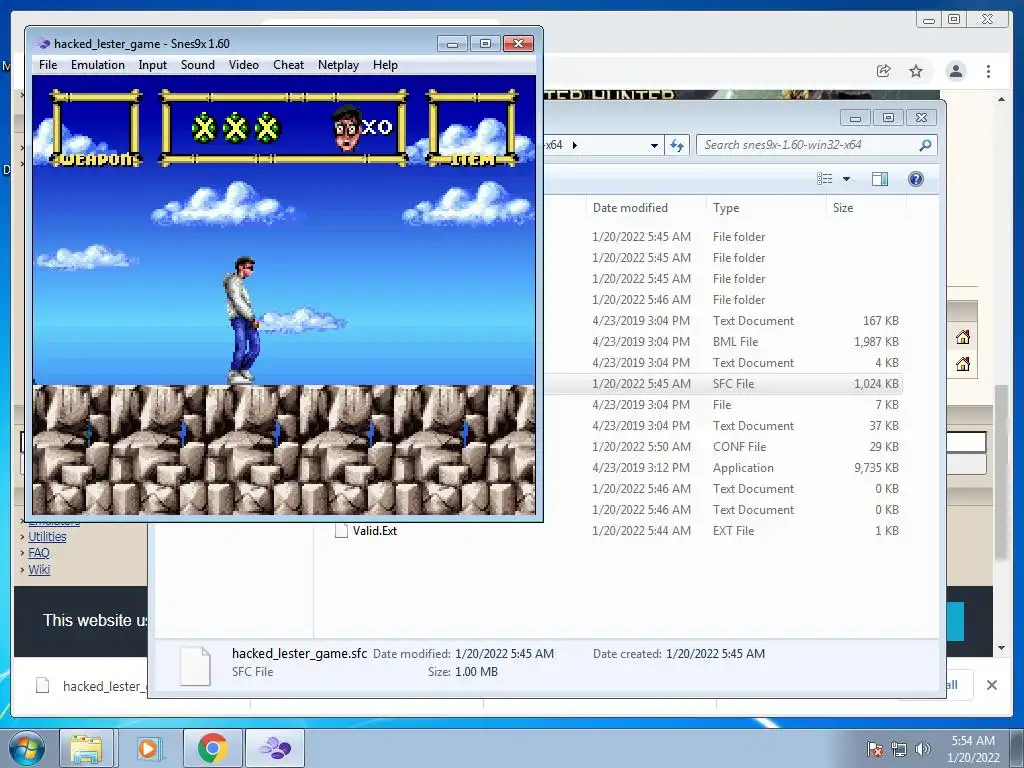
Task: Sort files by Date modified column
Action: [630, 208]
